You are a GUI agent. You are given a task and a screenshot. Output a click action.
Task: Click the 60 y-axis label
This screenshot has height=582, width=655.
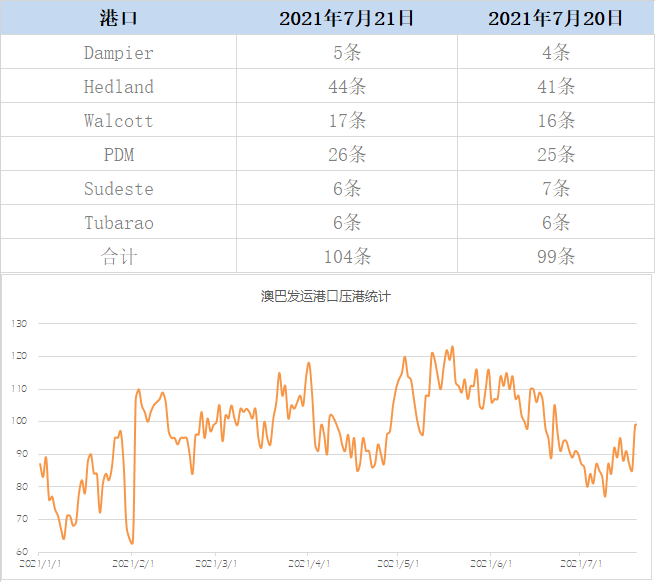22,552
